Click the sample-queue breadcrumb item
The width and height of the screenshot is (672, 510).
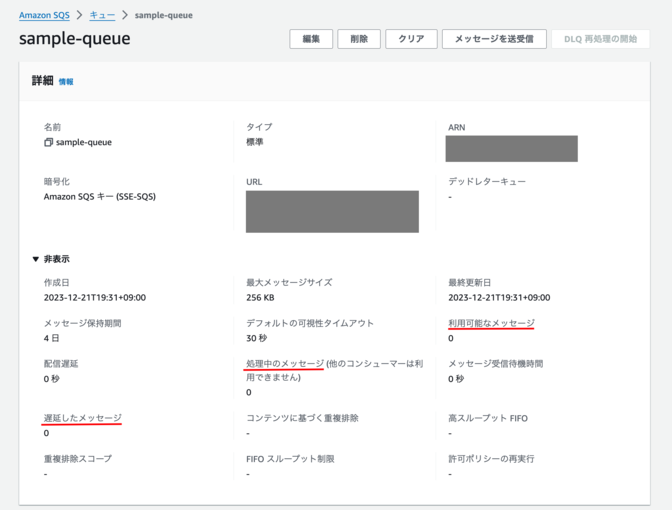tap(163, 15)
